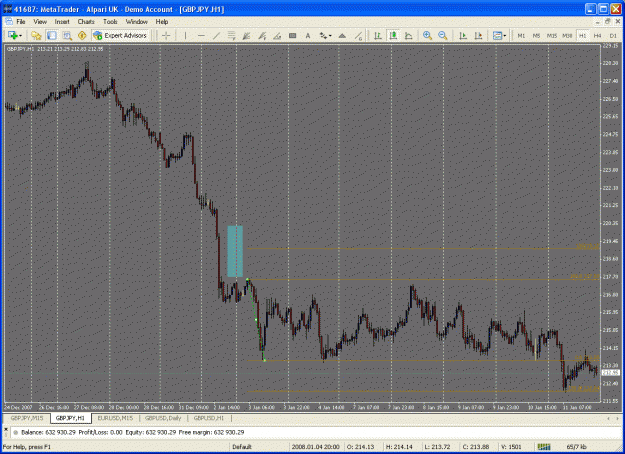This screenshot has height=454, width=625.
Task: Select the Horizontal Line tool
Action: pyautogui.click(x=201, y=35)
